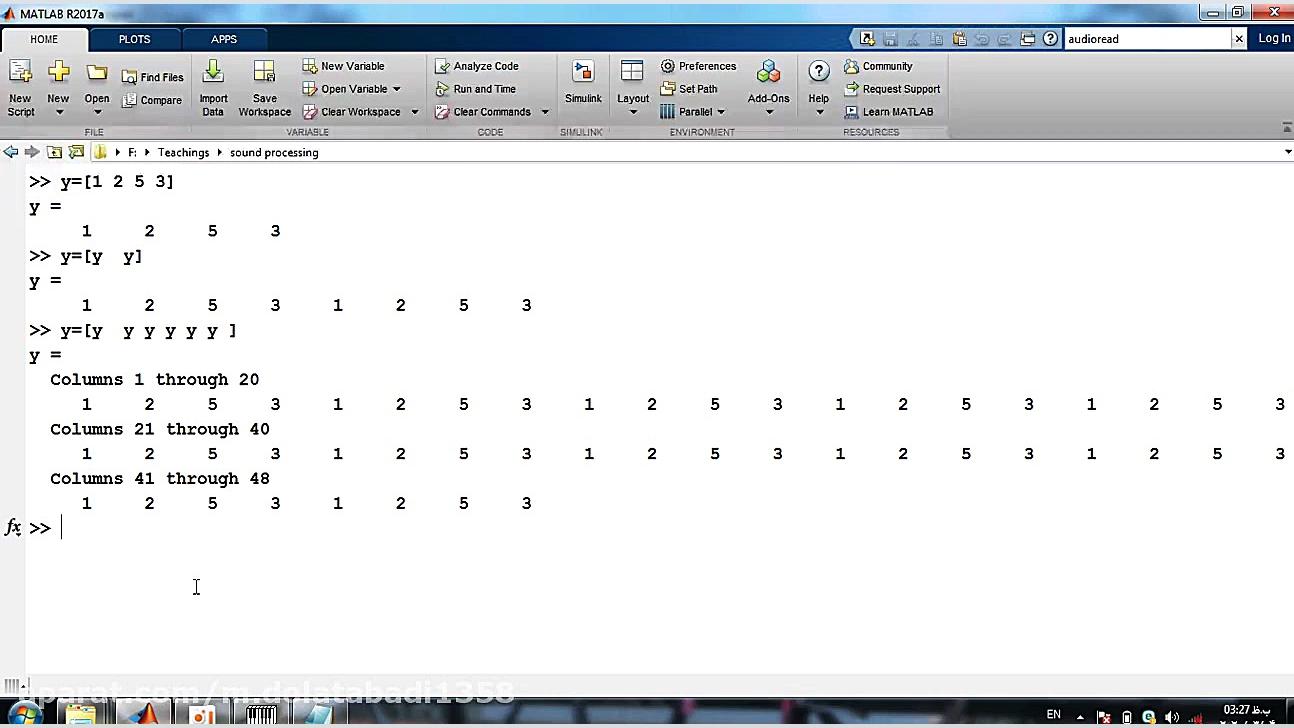Click the text 'Columns 1 through 20'

tap(154, 380)
